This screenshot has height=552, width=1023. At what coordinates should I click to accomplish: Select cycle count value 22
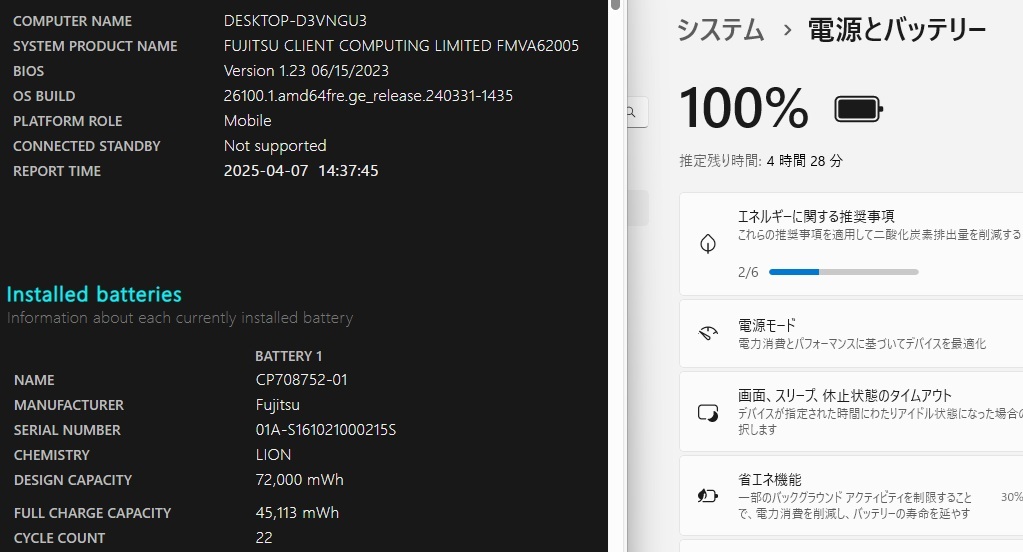point(264,538)
